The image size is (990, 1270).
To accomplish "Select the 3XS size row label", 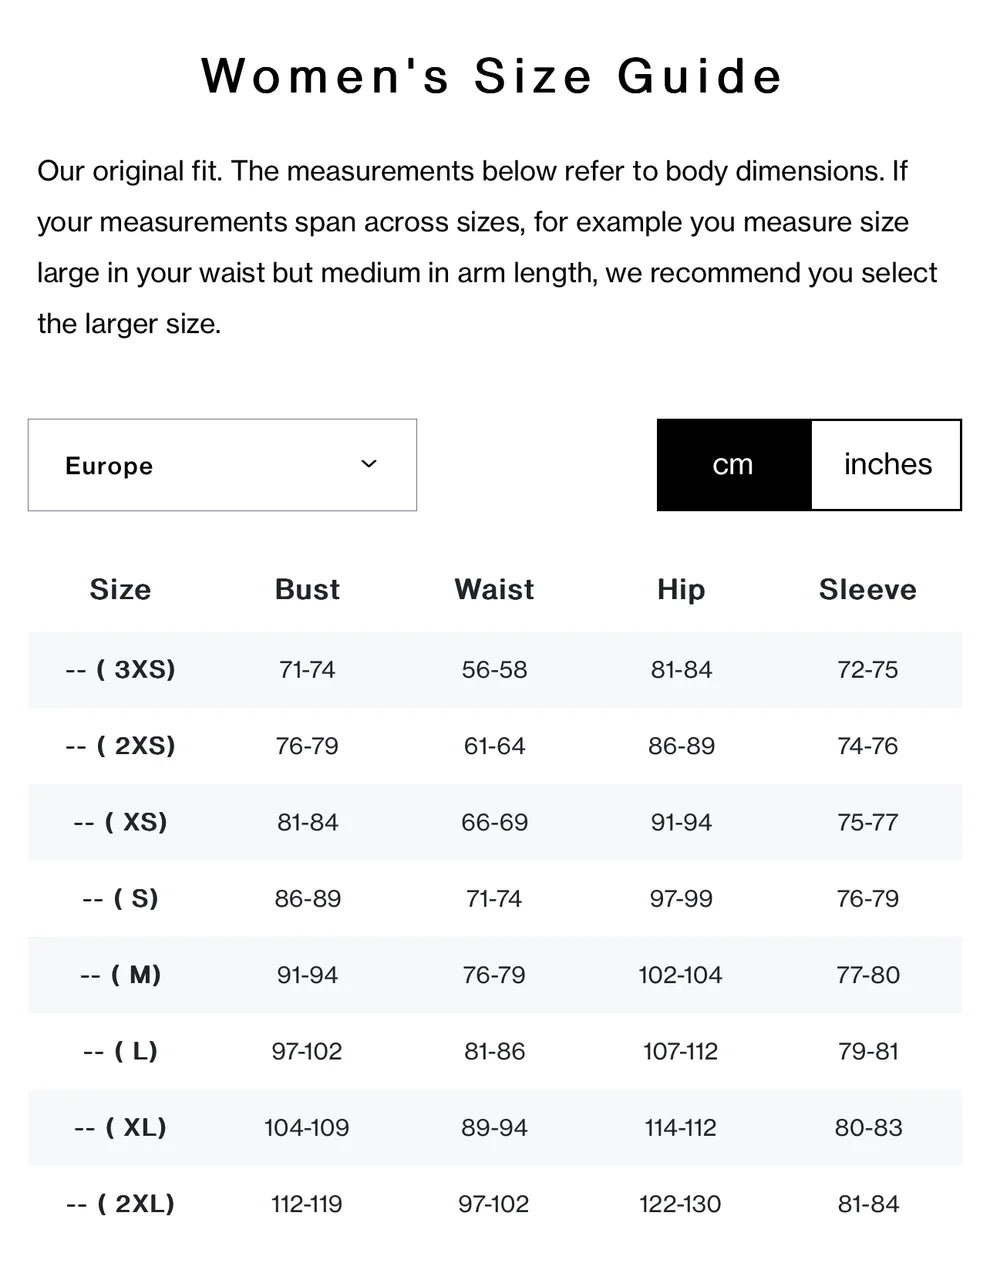I will (x=120, y=669).
